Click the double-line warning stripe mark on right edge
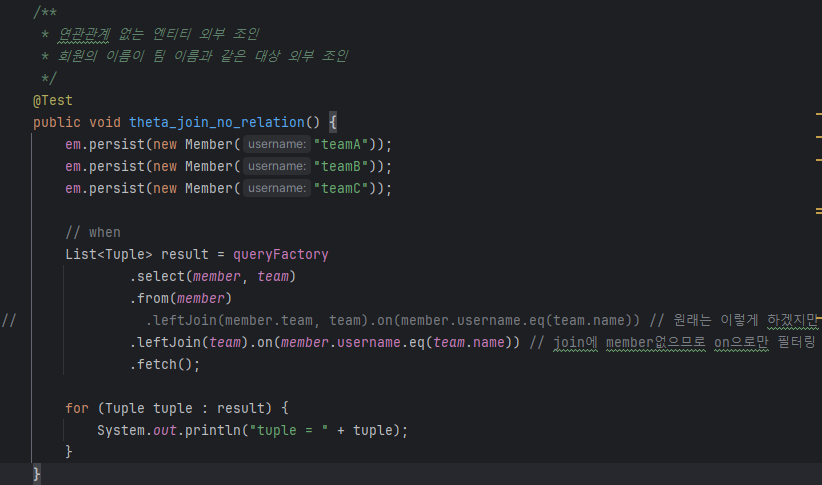 pyautogui.click(x=819, y=211)
